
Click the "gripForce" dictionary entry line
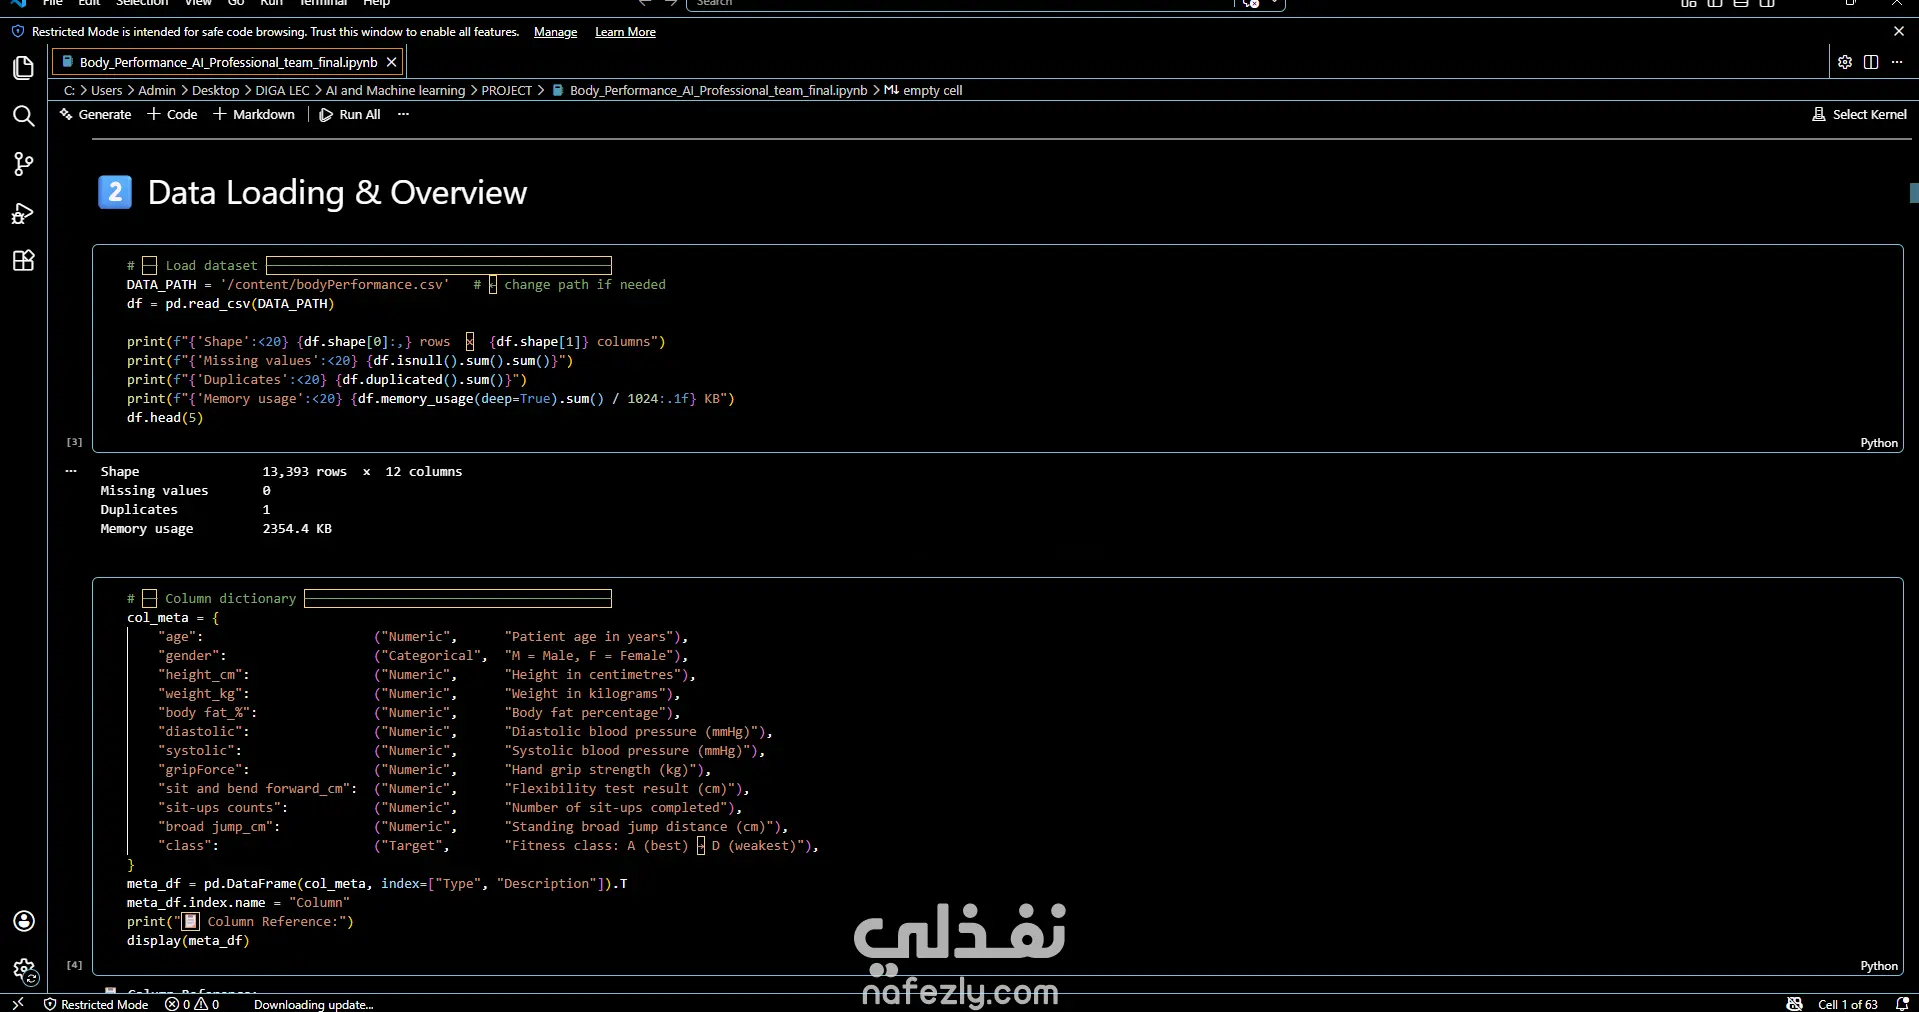click(434, 770)
